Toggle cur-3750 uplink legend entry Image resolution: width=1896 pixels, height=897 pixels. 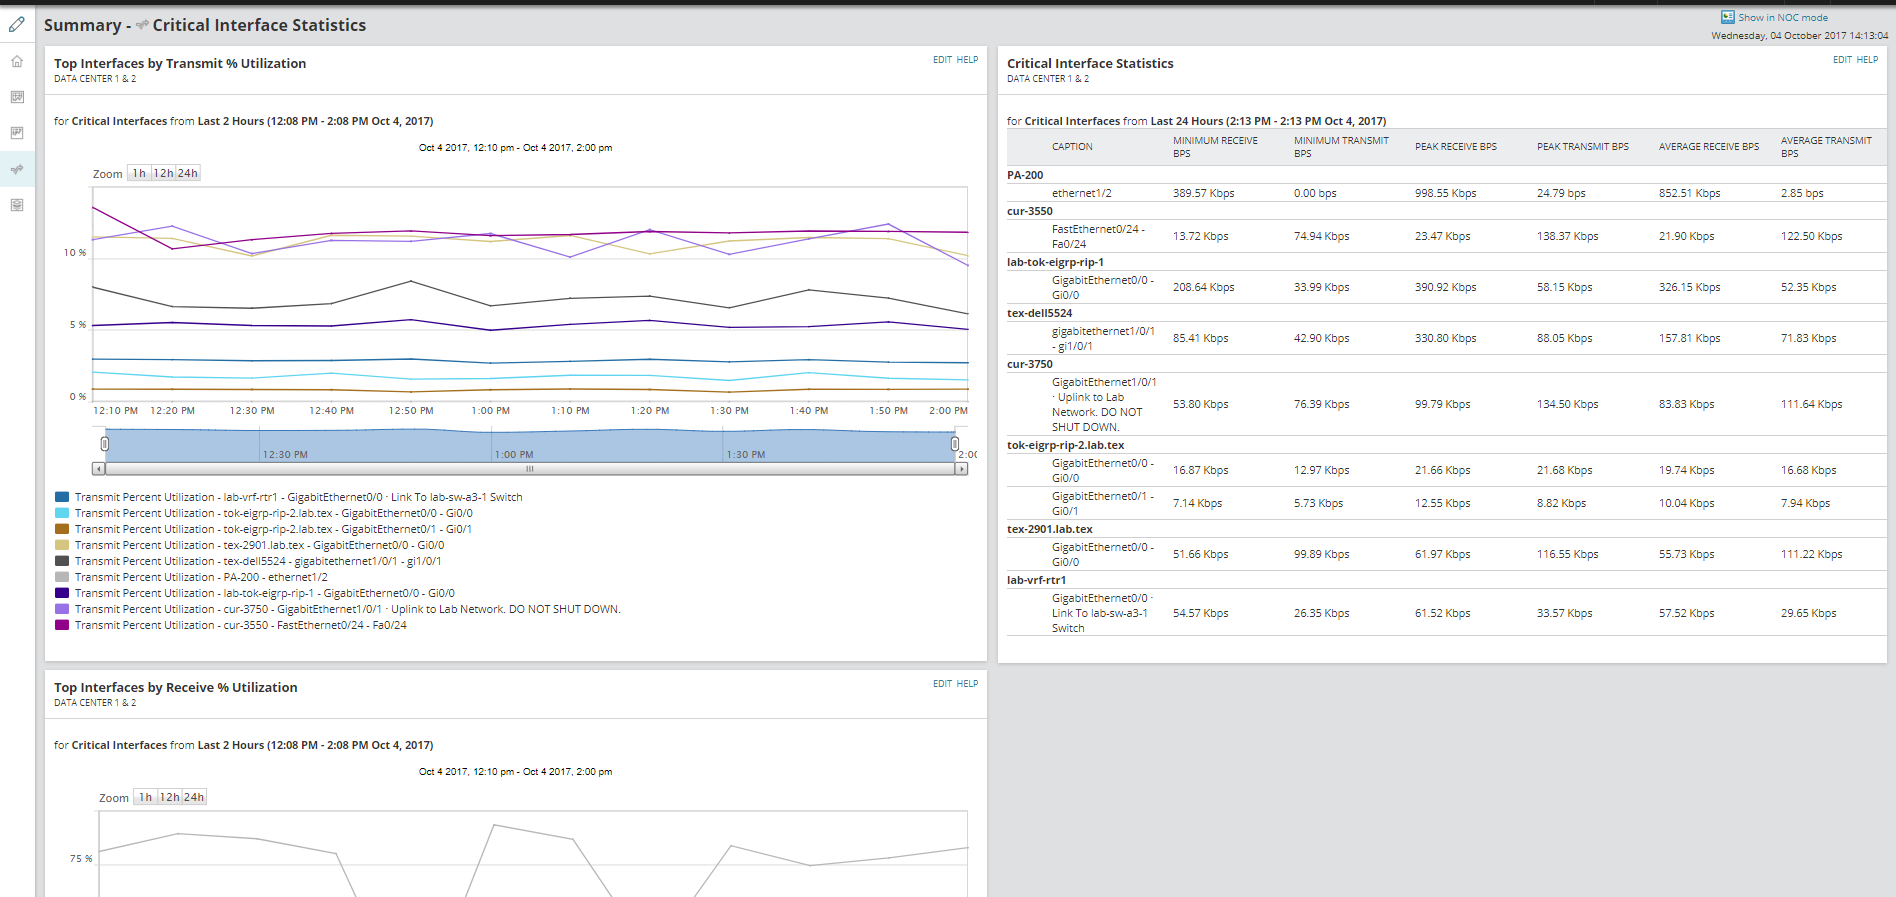click(x=338, y=609)
